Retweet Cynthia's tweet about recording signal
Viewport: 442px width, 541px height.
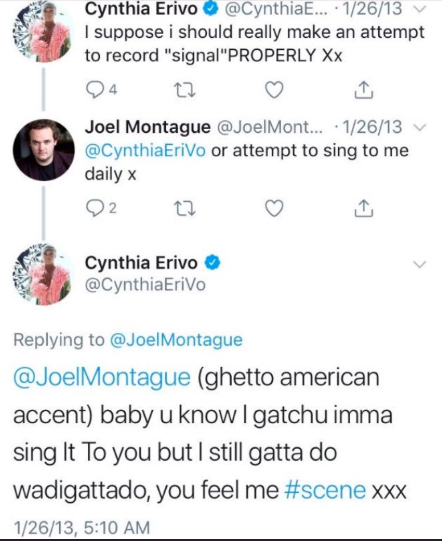tap(185, 90)
